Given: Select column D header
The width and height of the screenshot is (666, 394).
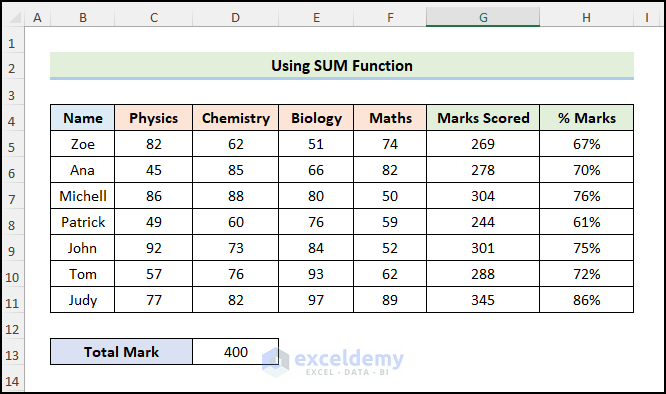Looking at the screenshot, I should point(235,17).
